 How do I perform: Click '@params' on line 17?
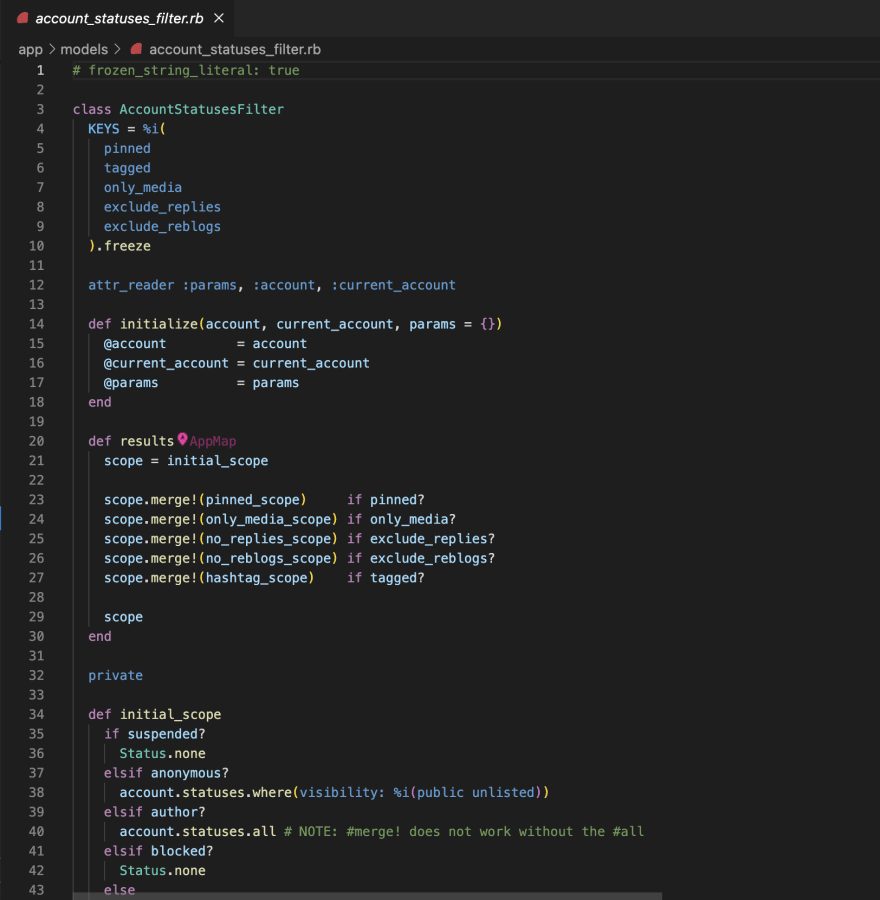pyautogui.click(x=131, y=382)
